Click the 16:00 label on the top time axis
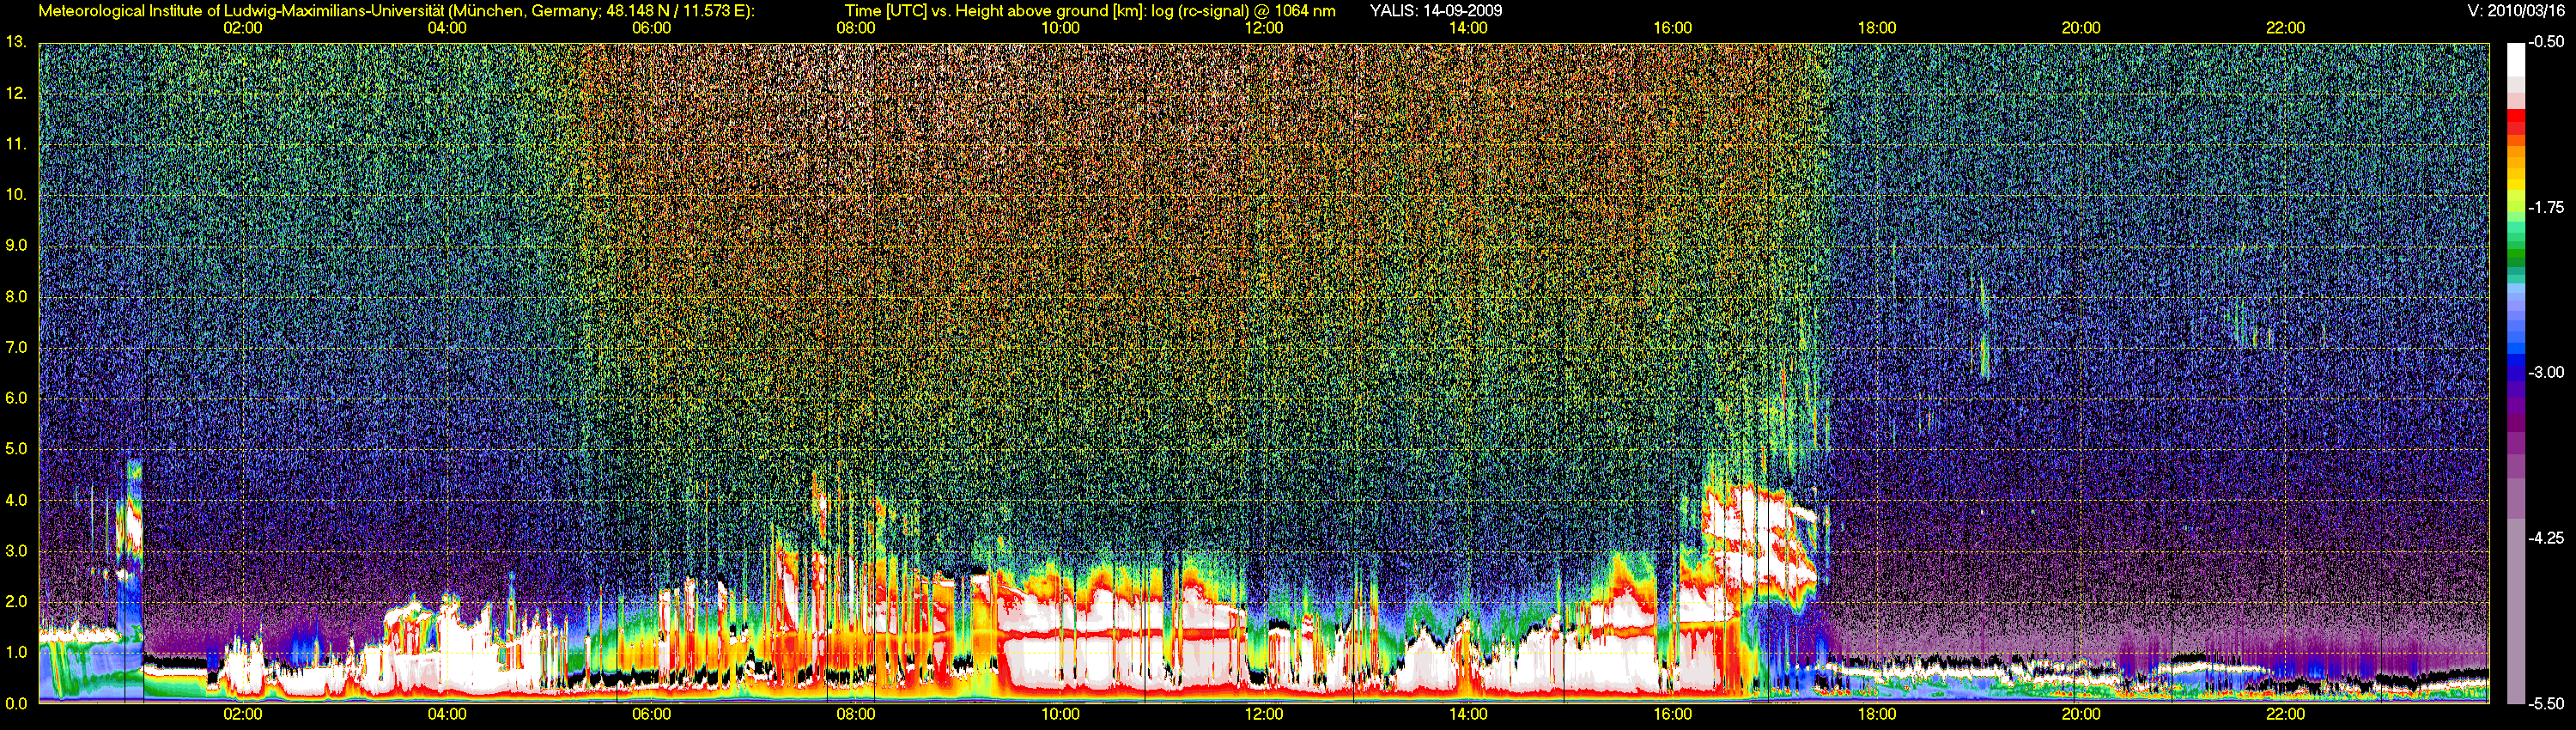Viewport: 2576px width, 730px height. tap(1672, 28)
